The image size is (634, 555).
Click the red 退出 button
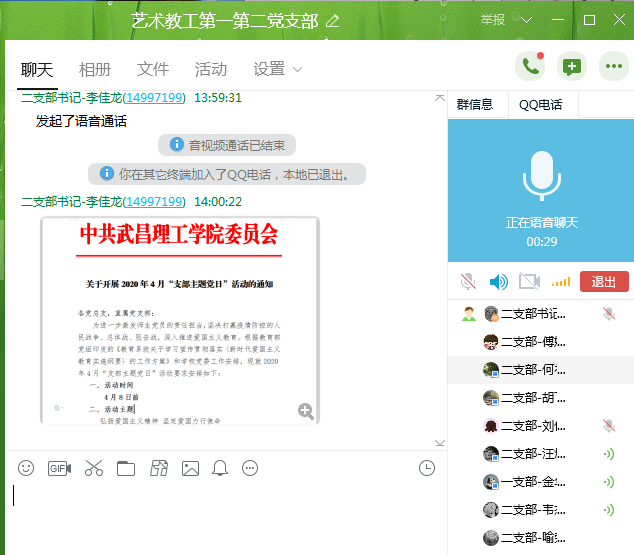pyautogui.click(x=604, y=281)
